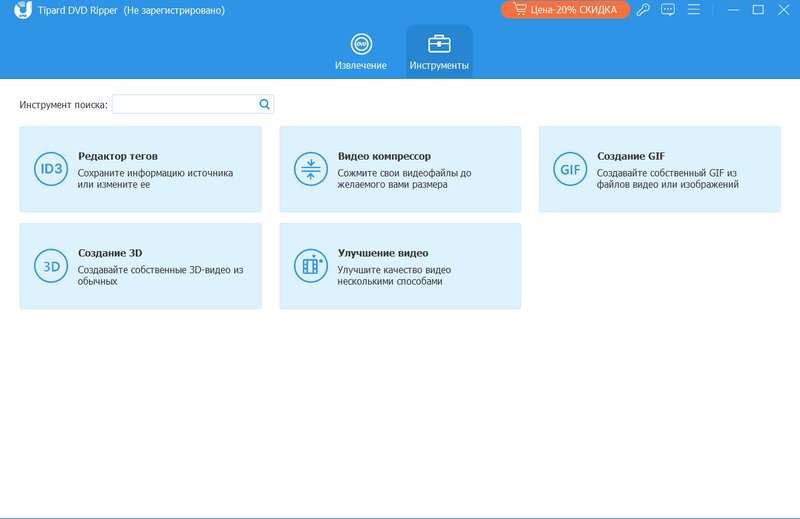Screen dimensions: 800x519
Task: Open the Видео компрессор tool title
Action: click(x=384, y=156)
